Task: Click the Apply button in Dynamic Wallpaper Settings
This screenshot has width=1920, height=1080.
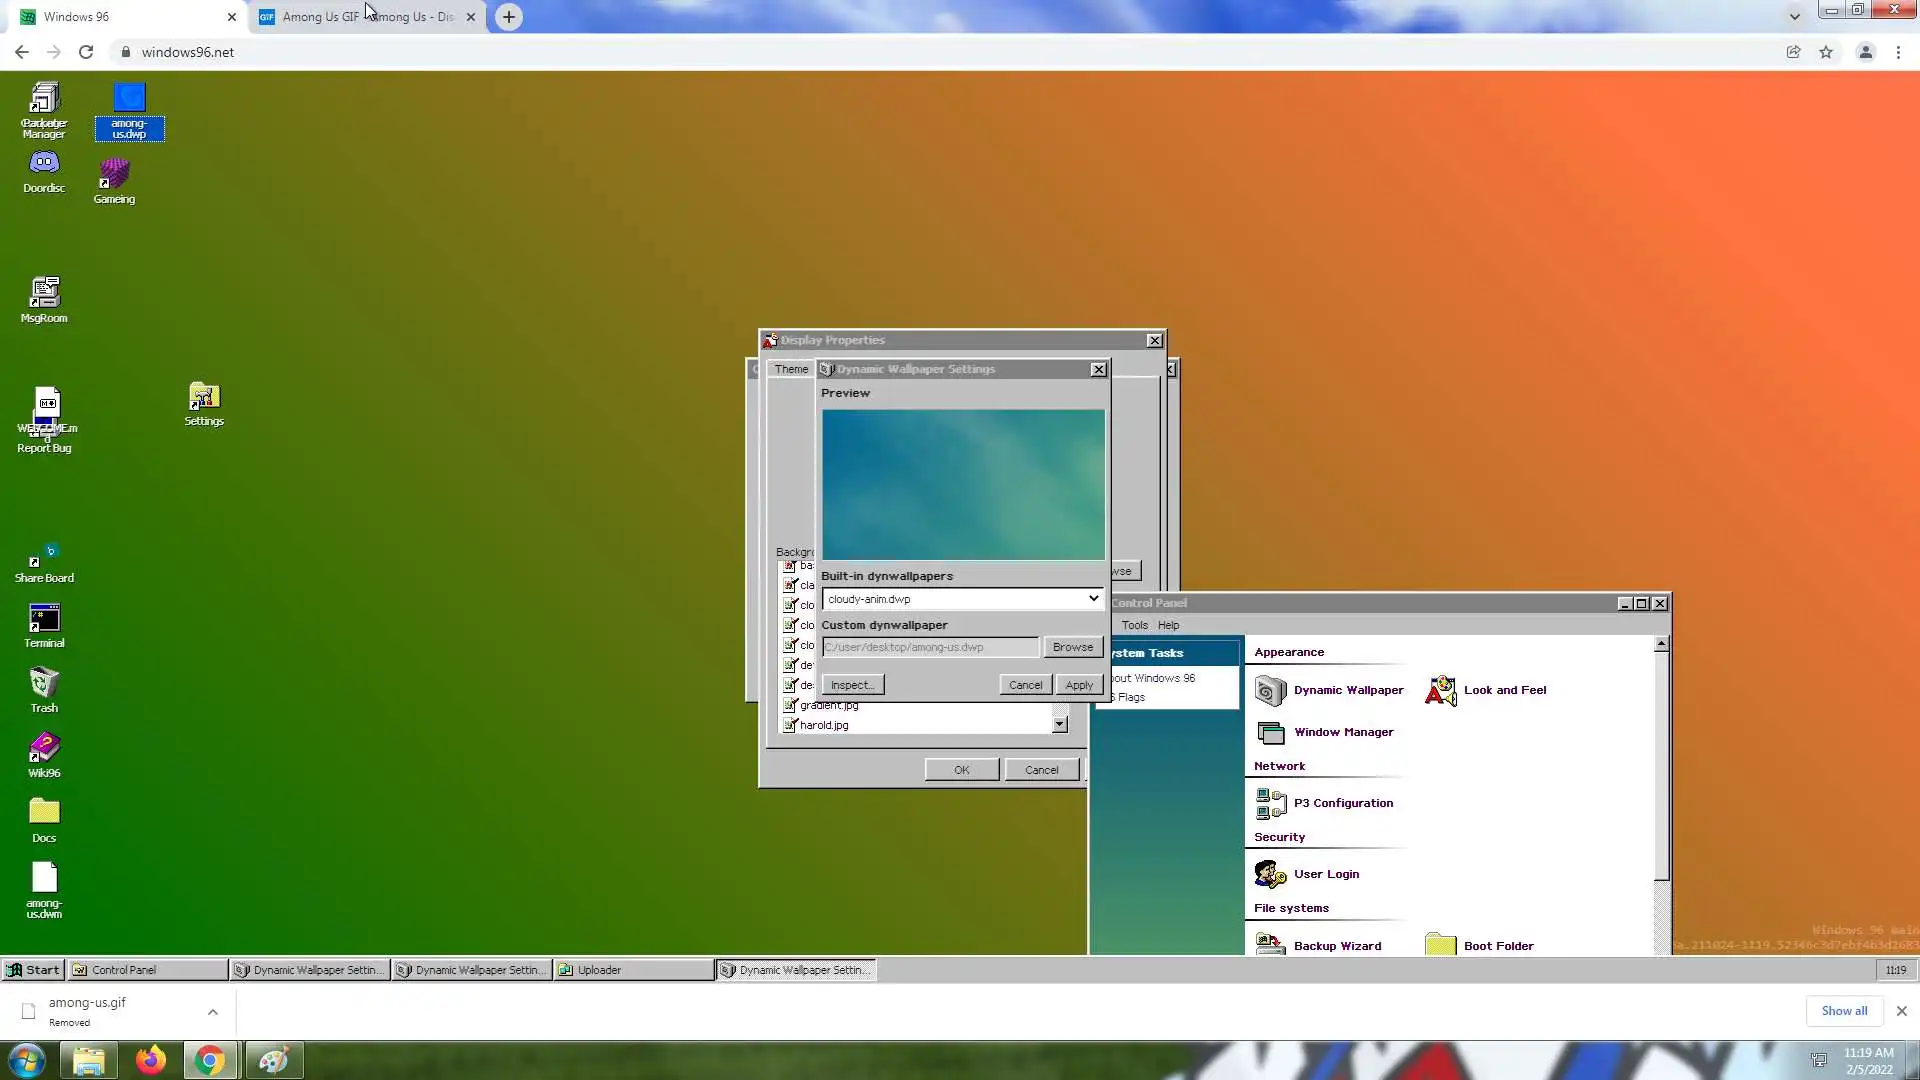Action: click(1079, 685)
